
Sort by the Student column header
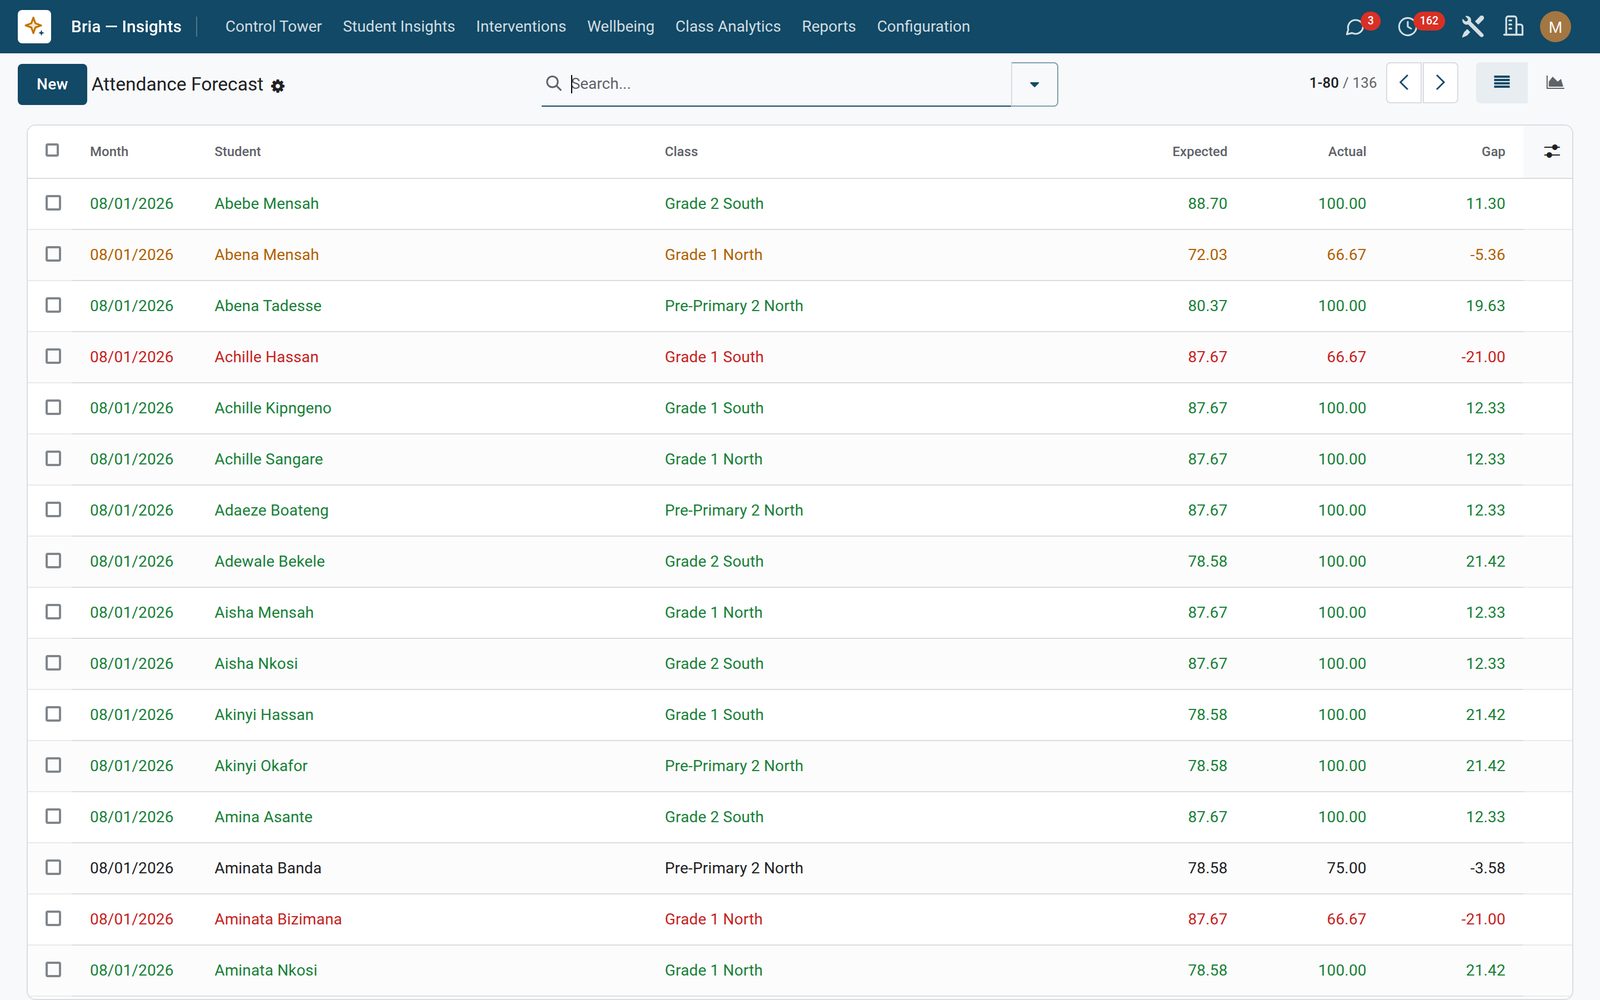237,152
